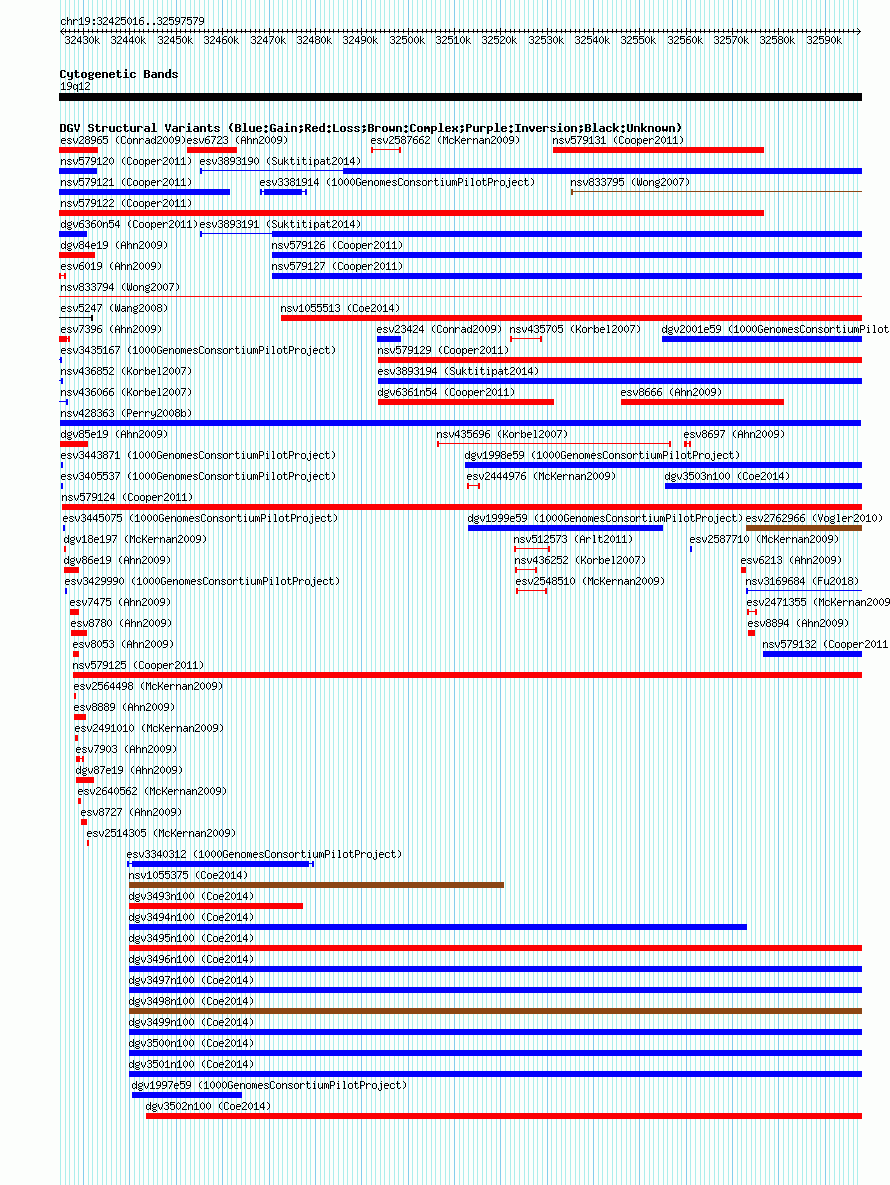This screenshot has width=890, height=1185.
Task: Click esv2444976 (McKernan2009) label
Action: click(x=541, y=477)
